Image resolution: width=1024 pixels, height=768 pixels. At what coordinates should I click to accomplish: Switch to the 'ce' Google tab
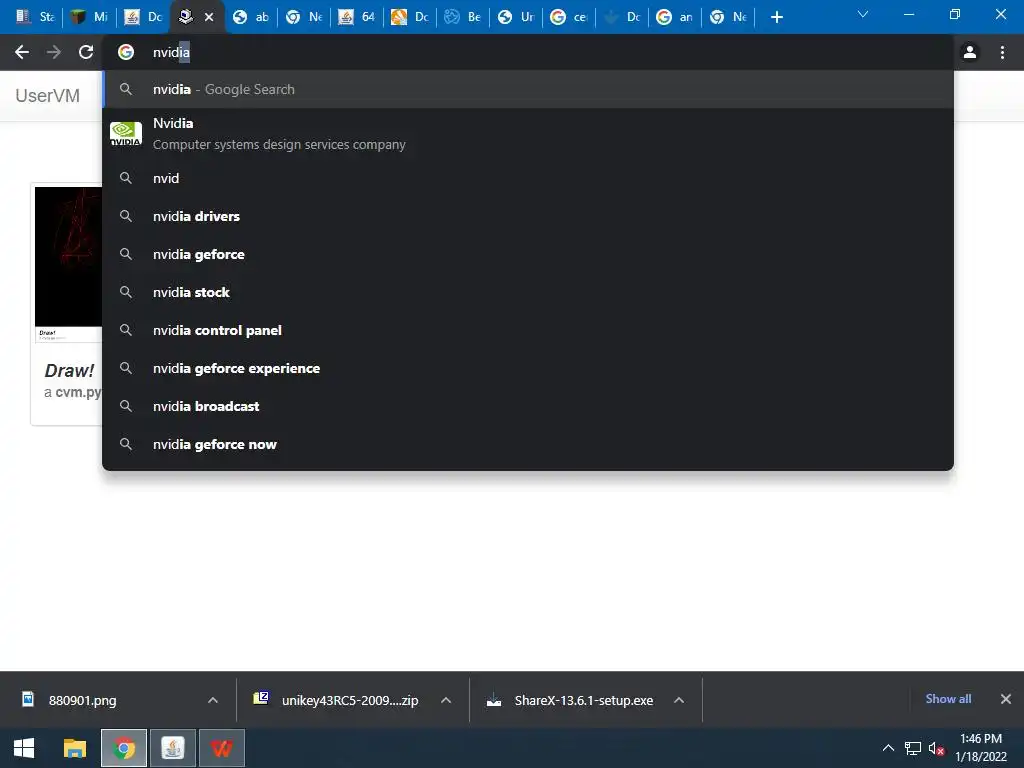coord(569,17)
